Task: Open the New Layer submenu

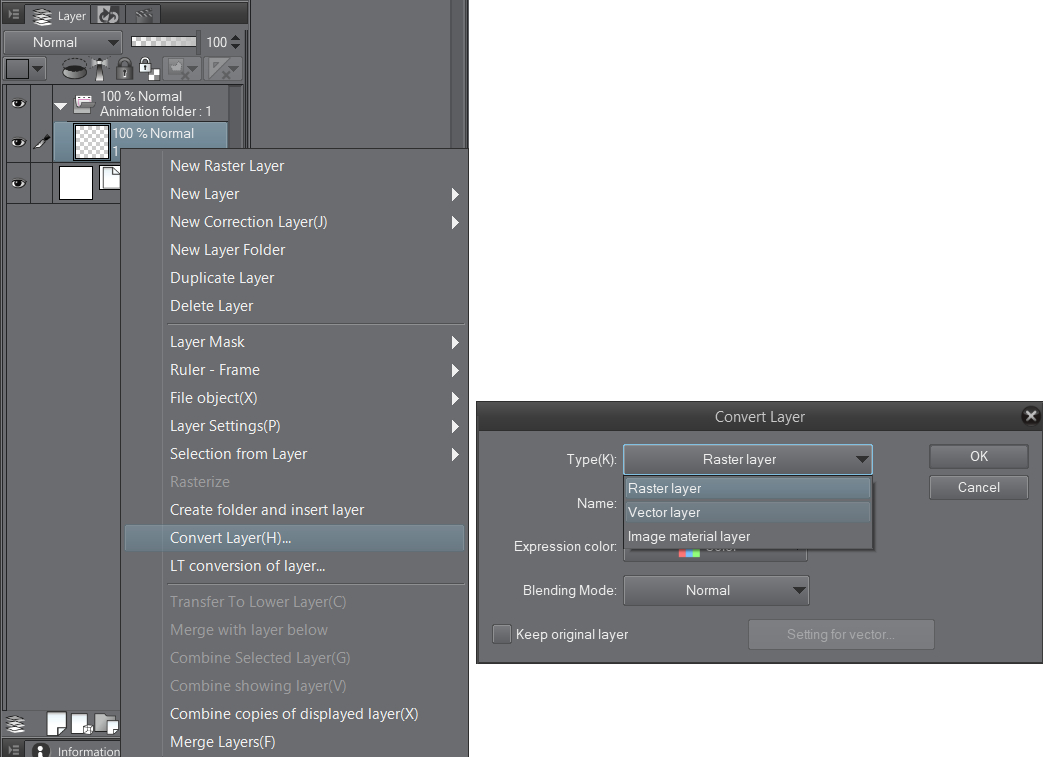Action: pos(294,194)
